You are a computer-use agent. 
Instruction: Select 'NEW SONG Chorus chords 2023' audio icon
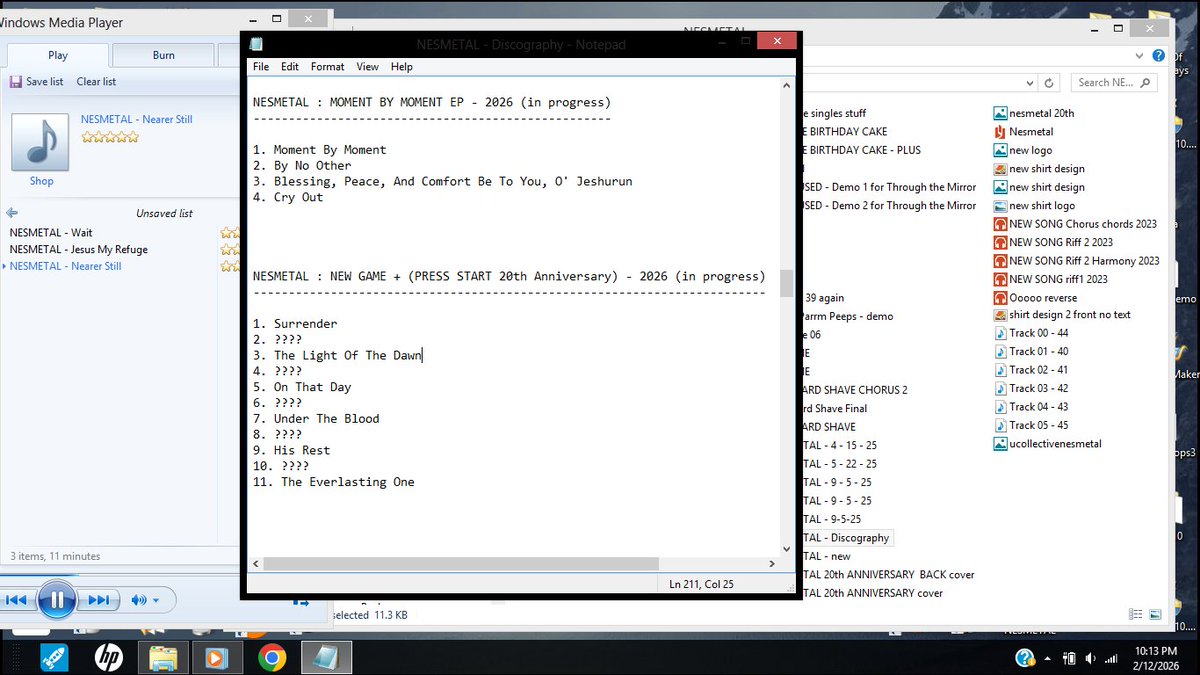1000,224
